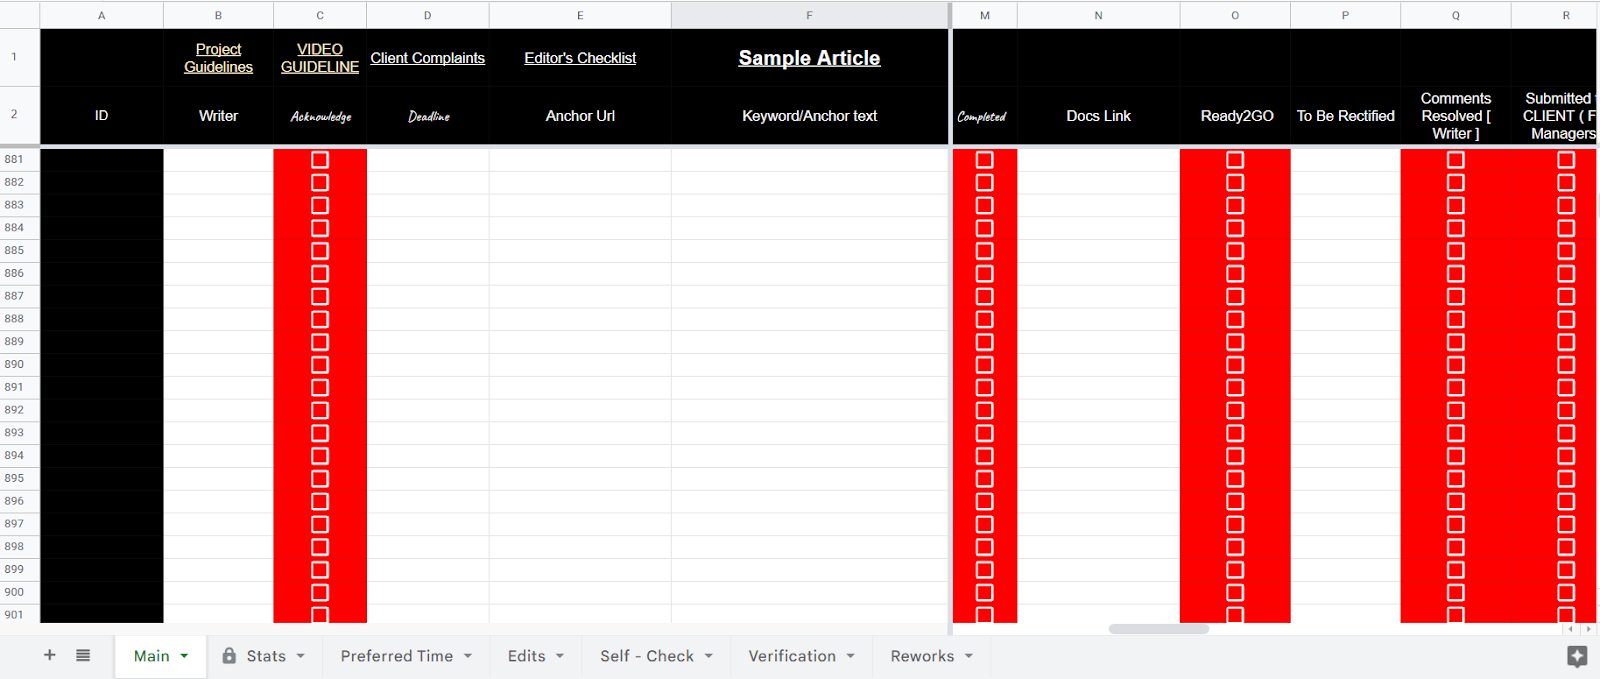Image resolution: width=1600 pixels, height=679 pixels.
Task: Open the Rework tab dropdown arrow
Action: tap(969, 656)
